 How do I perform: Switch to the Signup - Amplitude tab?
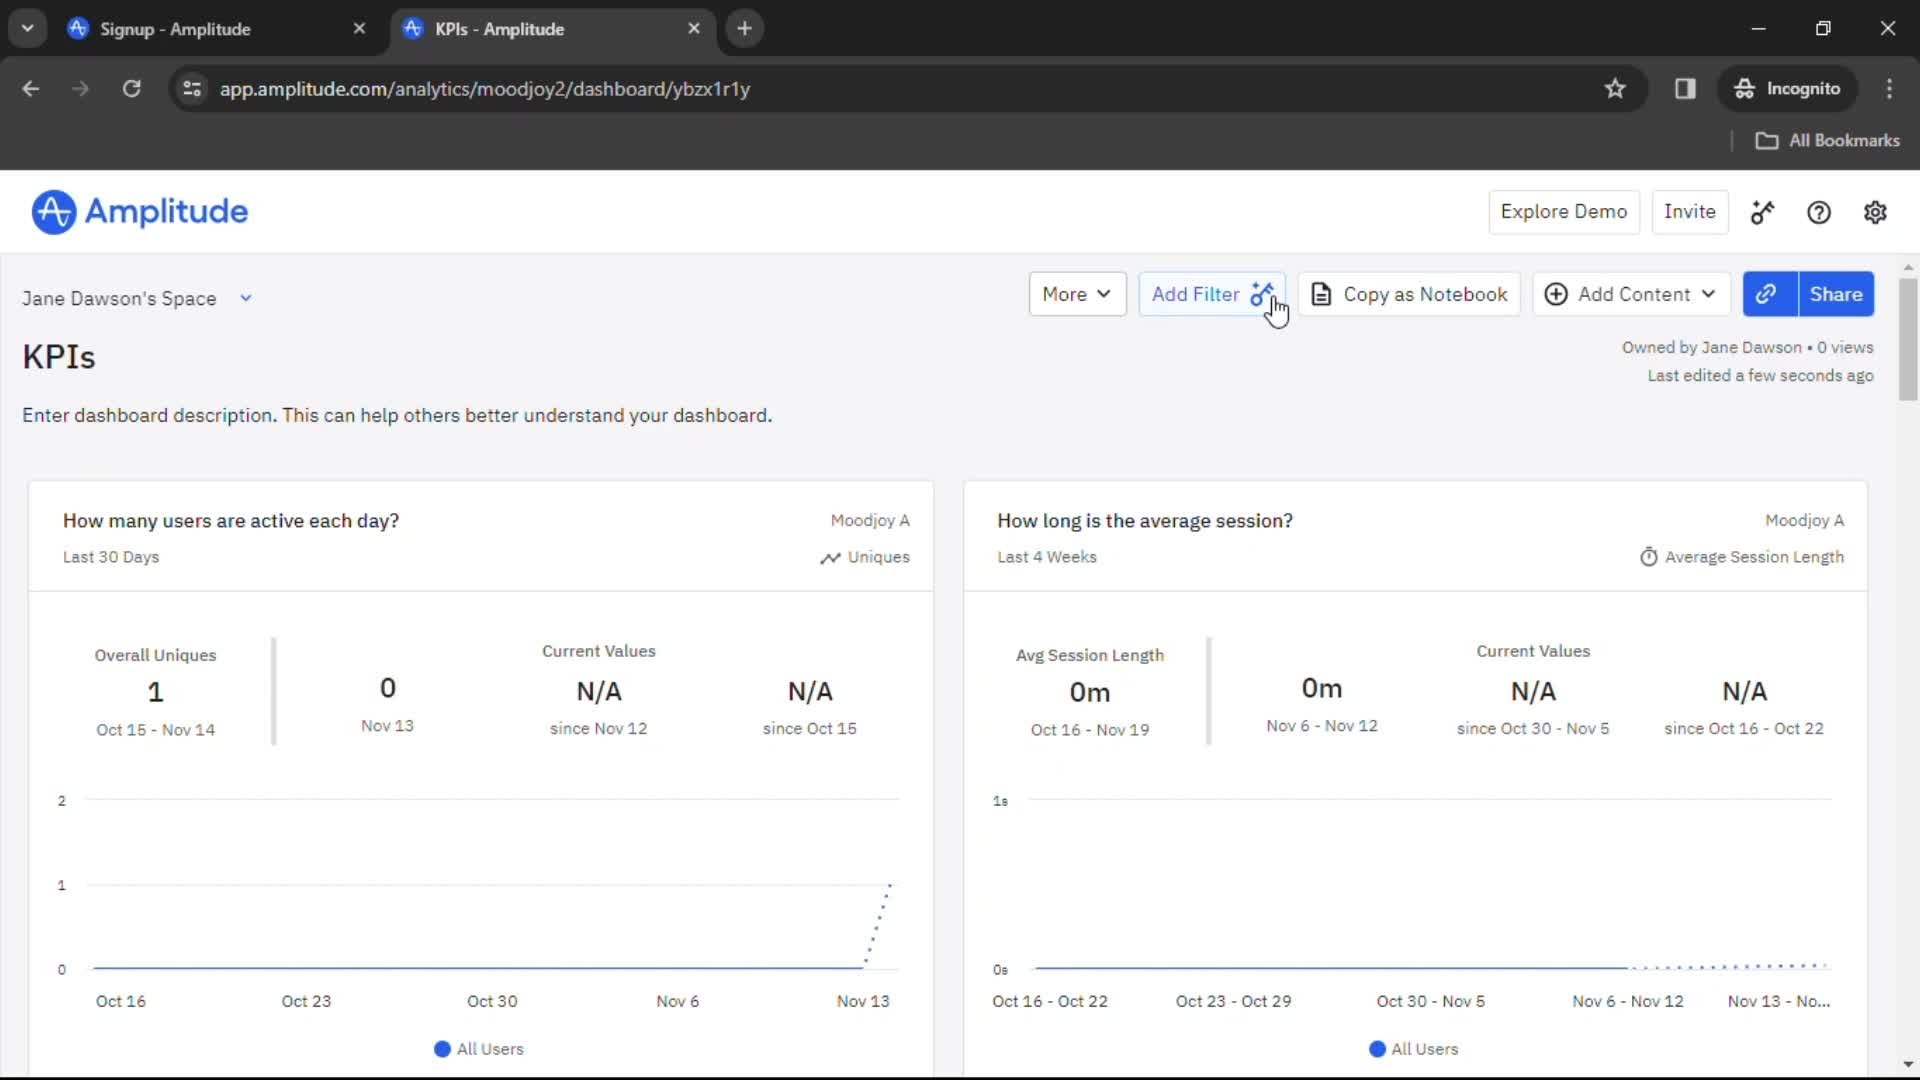(218, 29)
